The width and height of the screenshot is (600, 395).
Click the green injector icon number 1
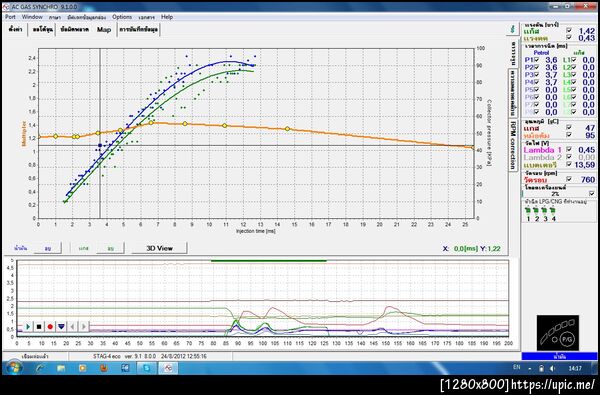click(528, 210)
